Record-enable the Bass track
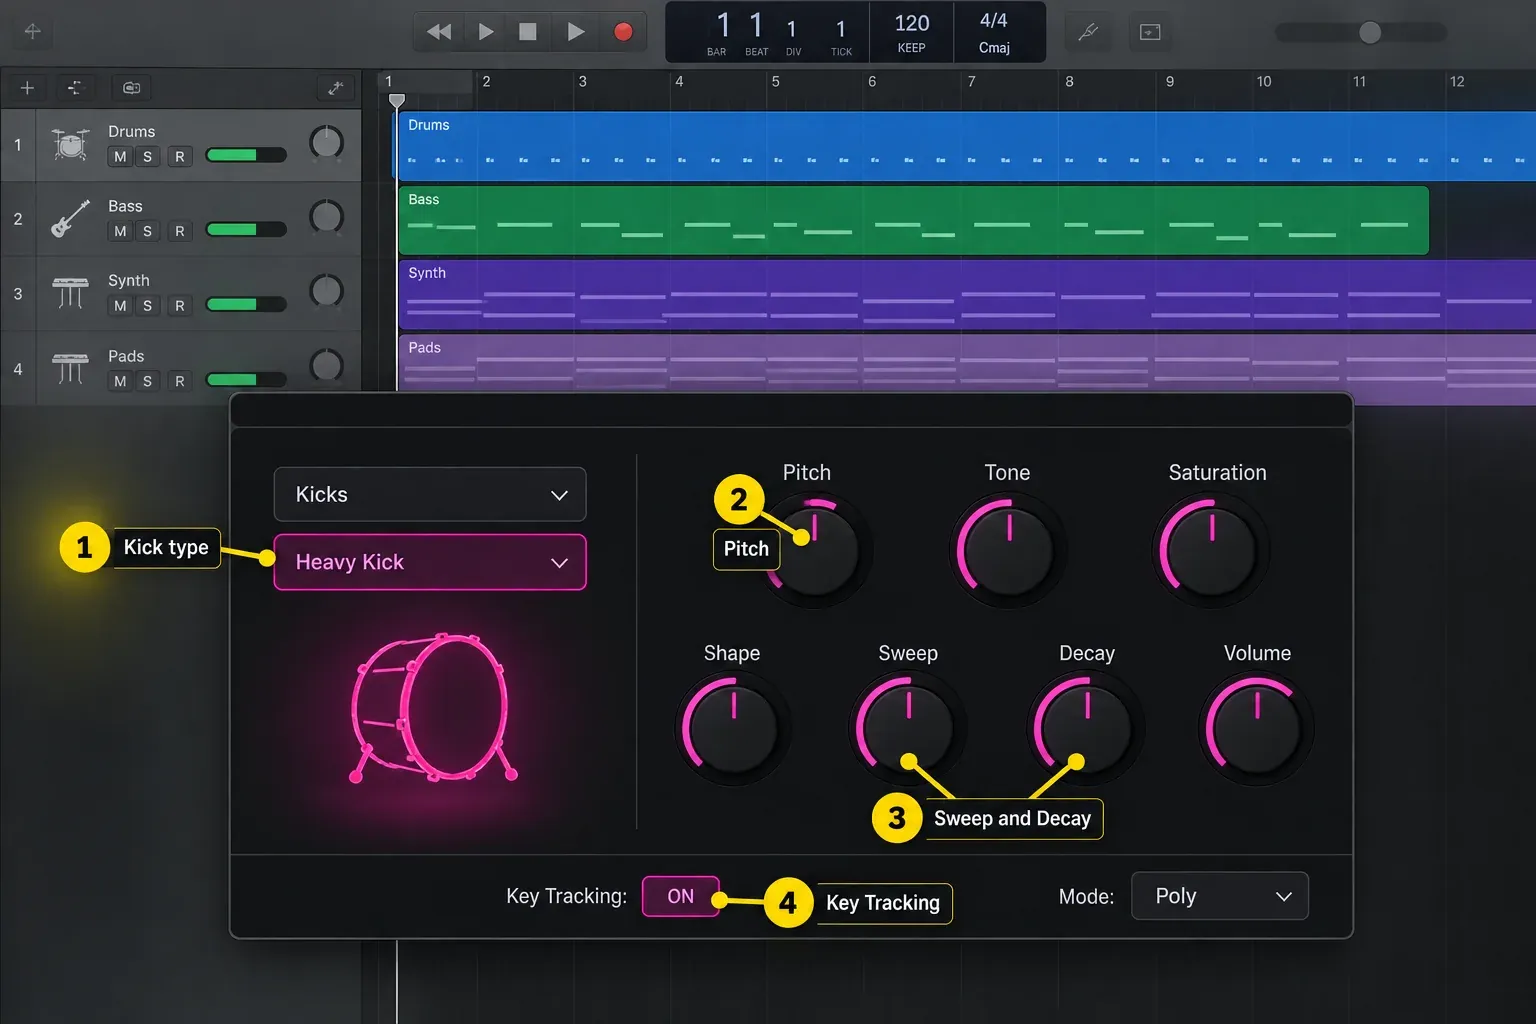The image size is (1536, 1024). (179, 231)
